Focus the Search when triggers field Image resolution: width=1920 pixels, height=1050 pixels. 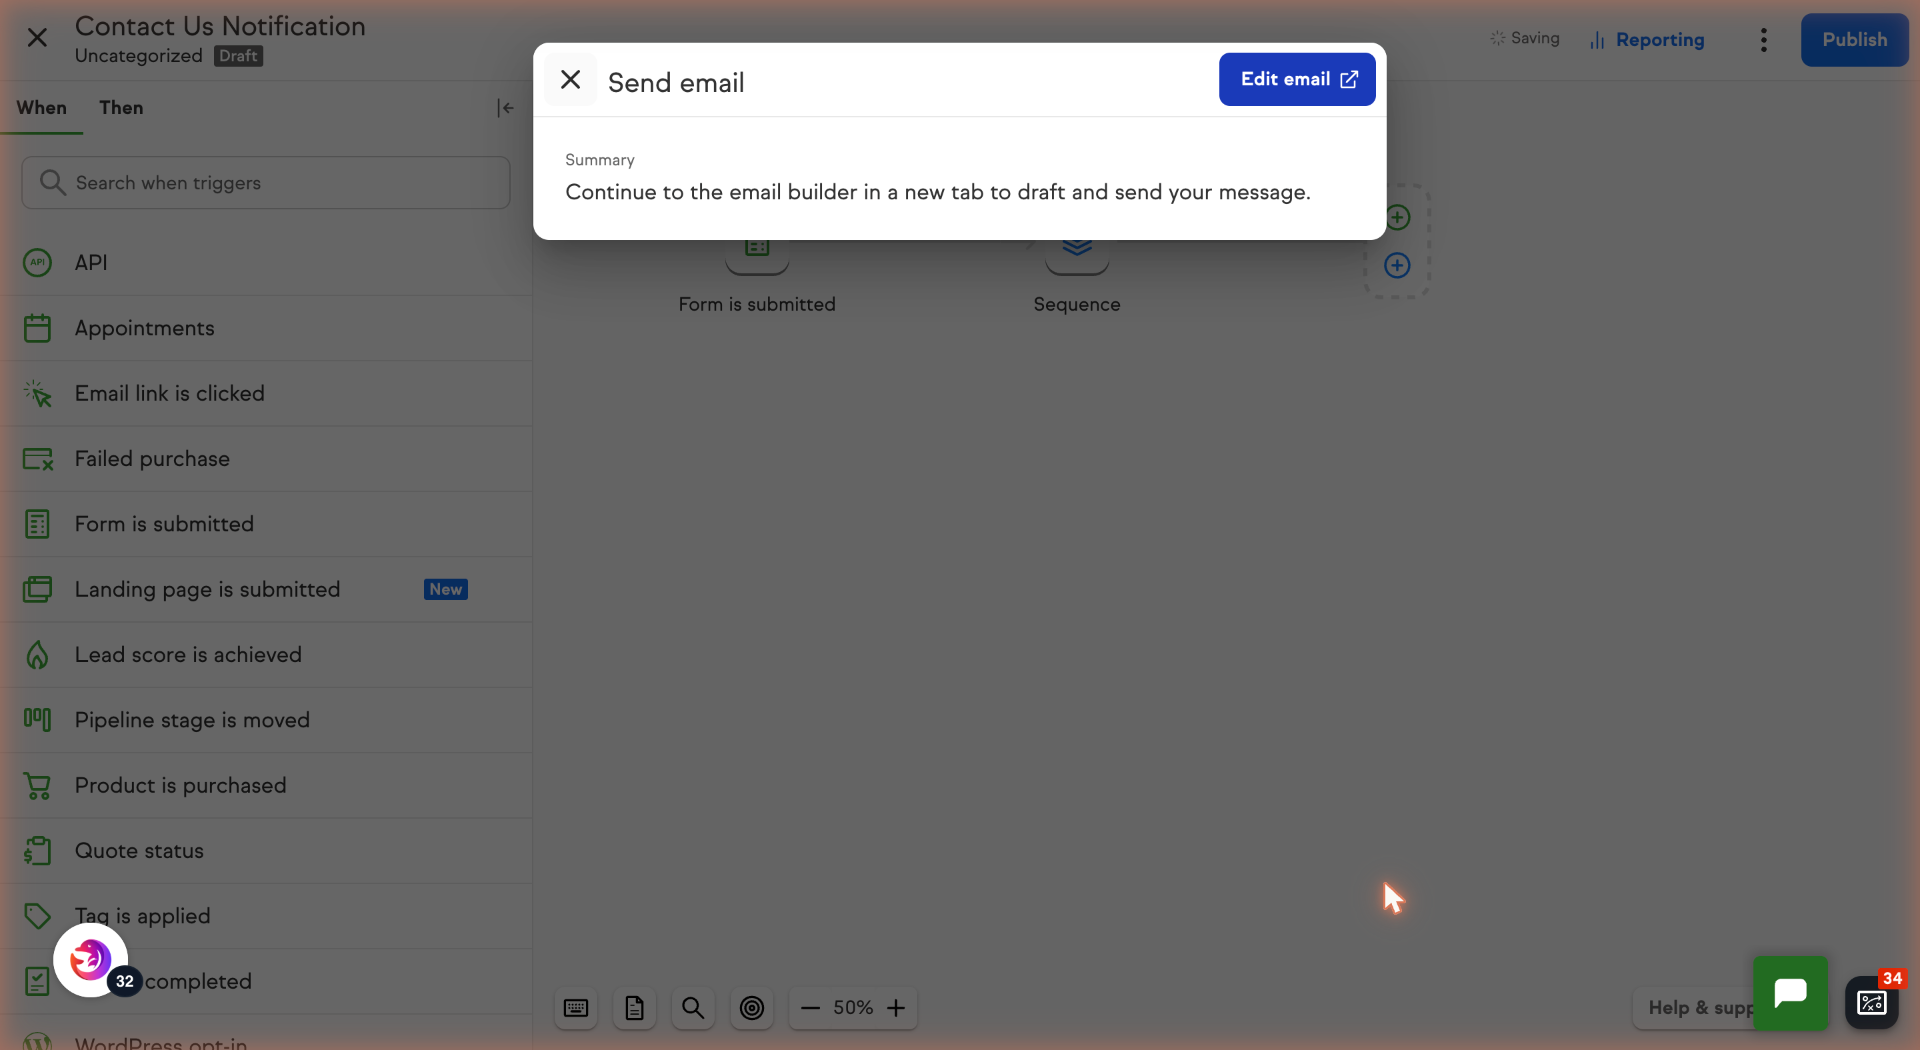point(266,183)
